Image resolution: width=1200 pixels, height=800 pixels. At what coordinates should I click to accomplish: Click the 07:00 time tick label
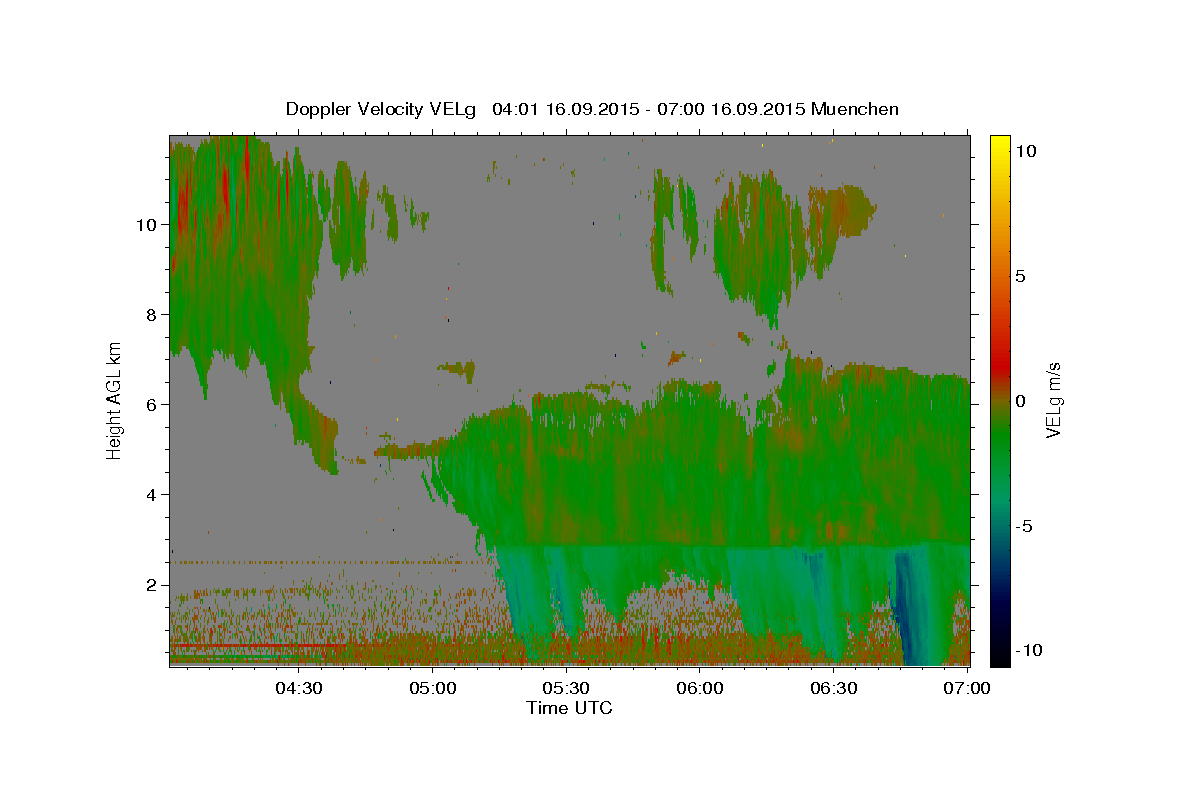pyautogui.click(x=967, y=687)
